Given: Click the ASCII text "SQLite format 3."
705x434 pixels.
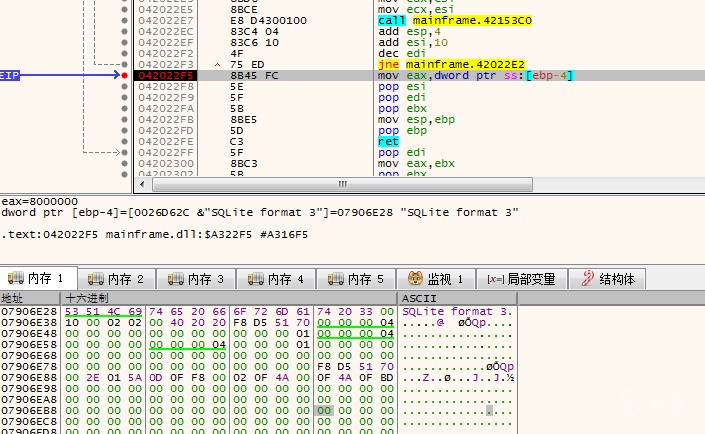Looking at the screenshot, I should (x=457, y=312).
